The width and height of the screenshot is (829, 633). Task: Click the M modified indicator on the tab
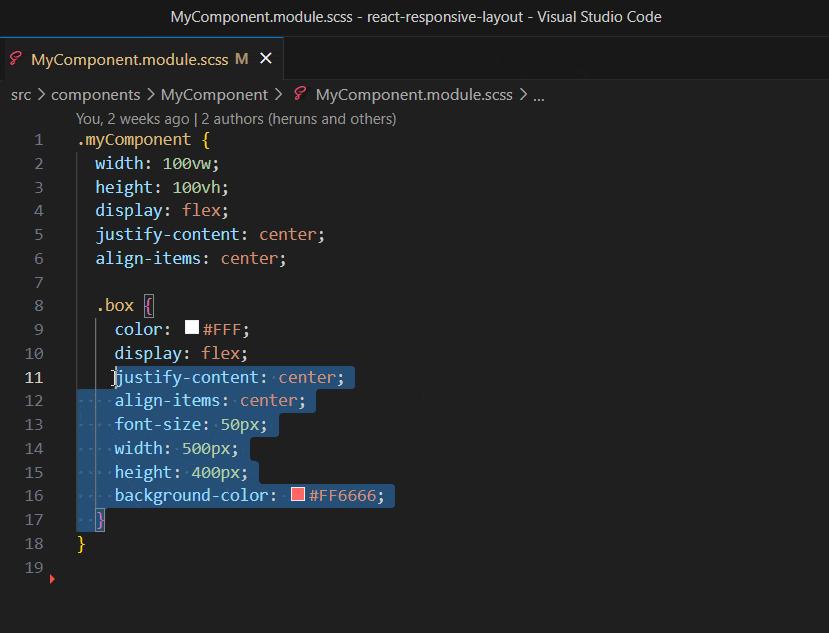click(240, 59)
